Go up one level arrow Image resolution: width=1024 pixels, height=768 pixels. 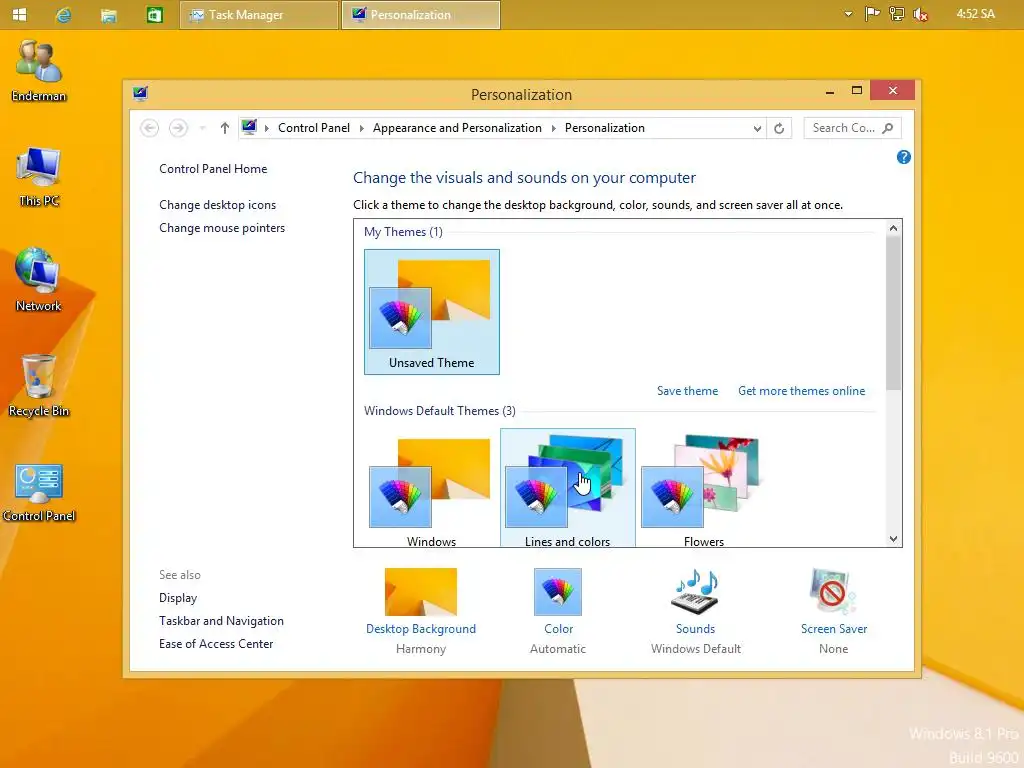(x=225, y=128)
